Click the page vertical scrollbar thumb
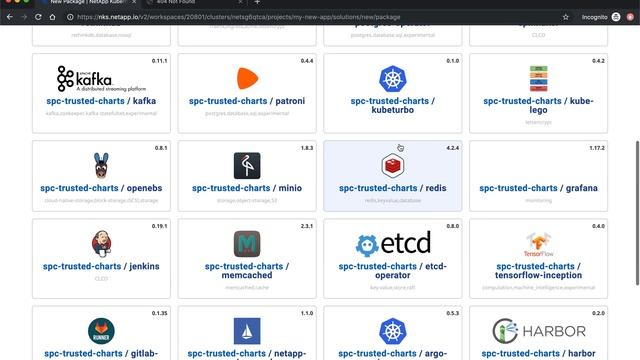640x360 pixels. pyautogui.click(x=637, y=213)
